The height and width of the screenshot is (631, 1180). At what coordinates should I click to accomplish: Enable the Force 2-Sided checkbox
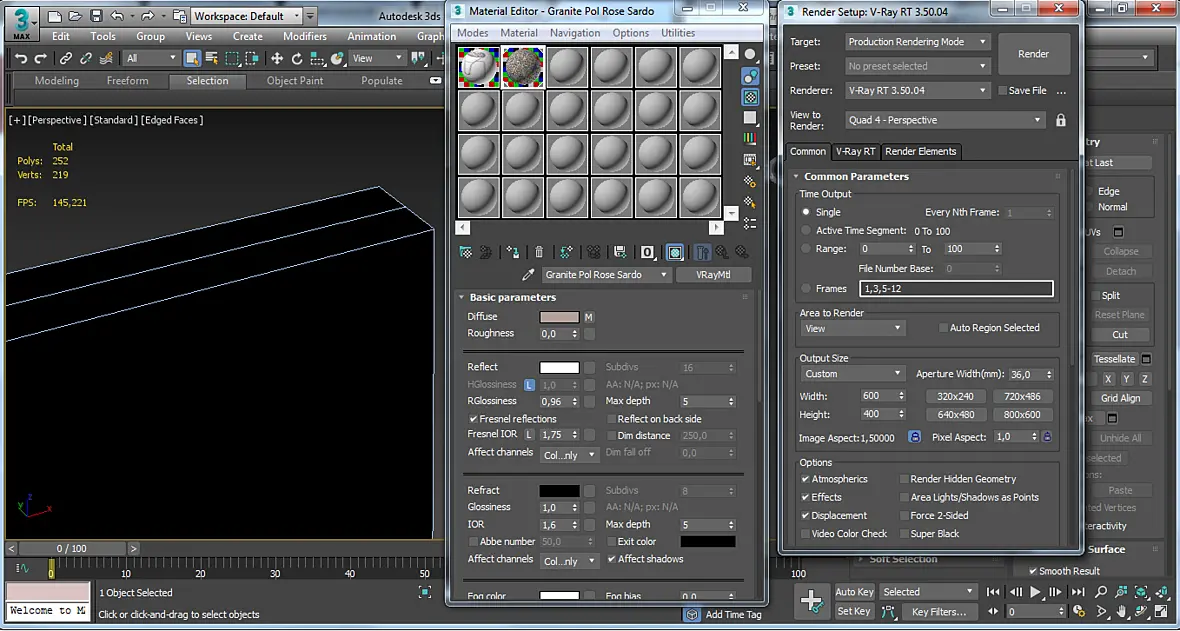pyautogui.click(x=905, y=516)
